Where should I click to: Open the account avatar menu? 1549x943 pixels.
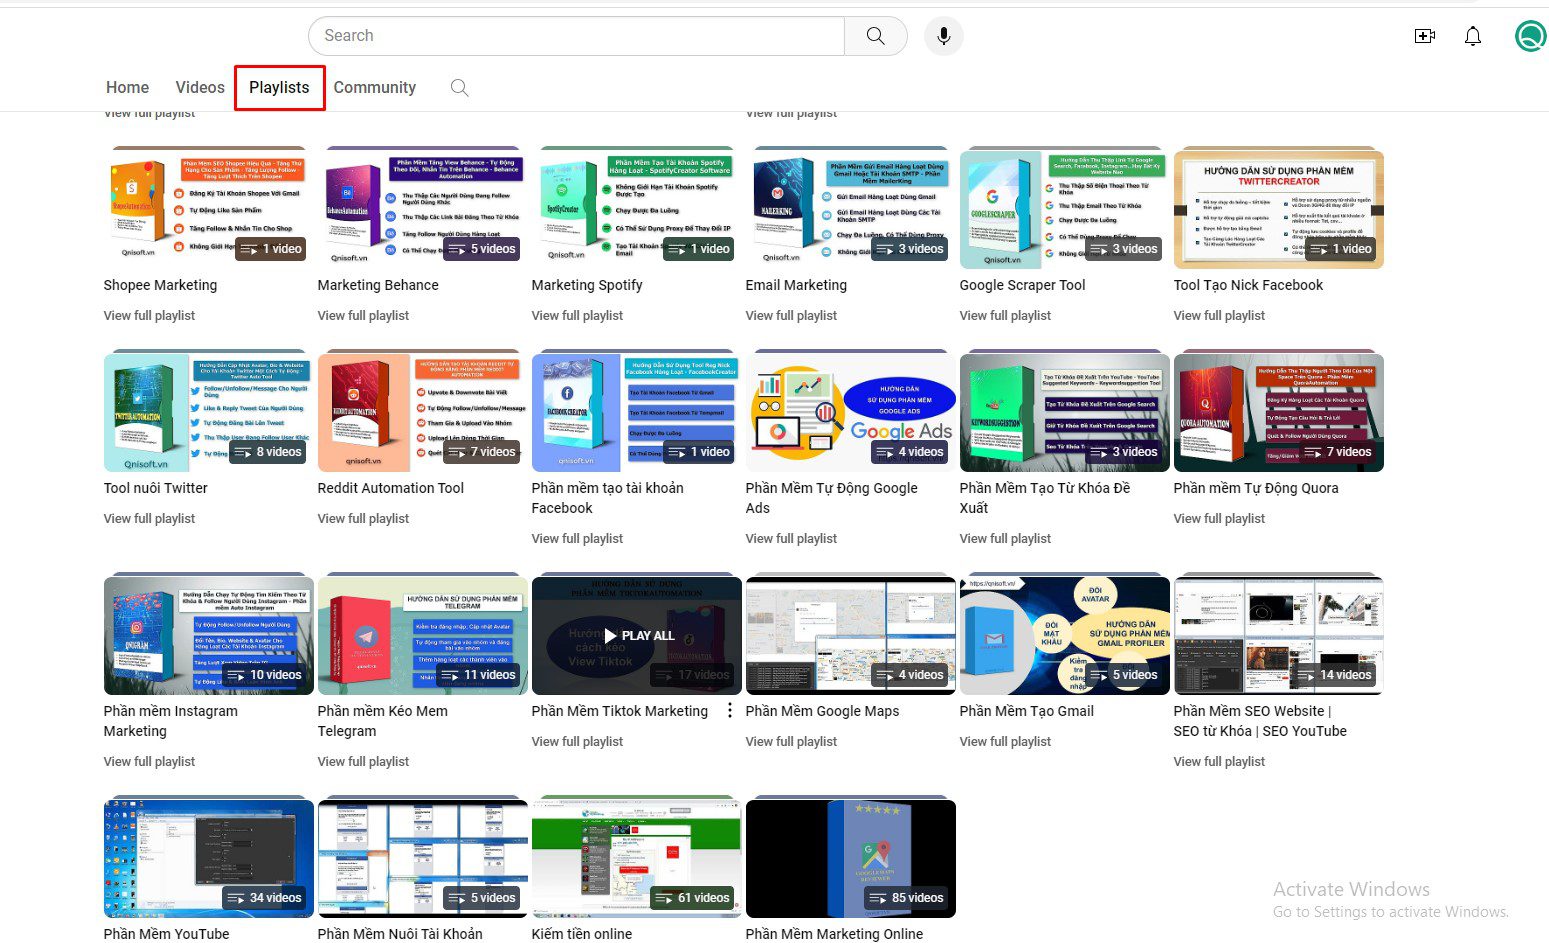coord(1530,36)
